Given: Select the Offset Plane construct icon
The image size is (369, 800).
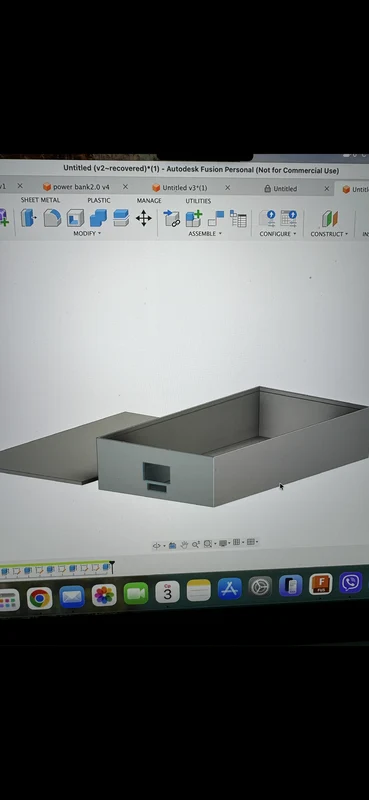Looking at the screenshot, I should (x=330, y=219).
